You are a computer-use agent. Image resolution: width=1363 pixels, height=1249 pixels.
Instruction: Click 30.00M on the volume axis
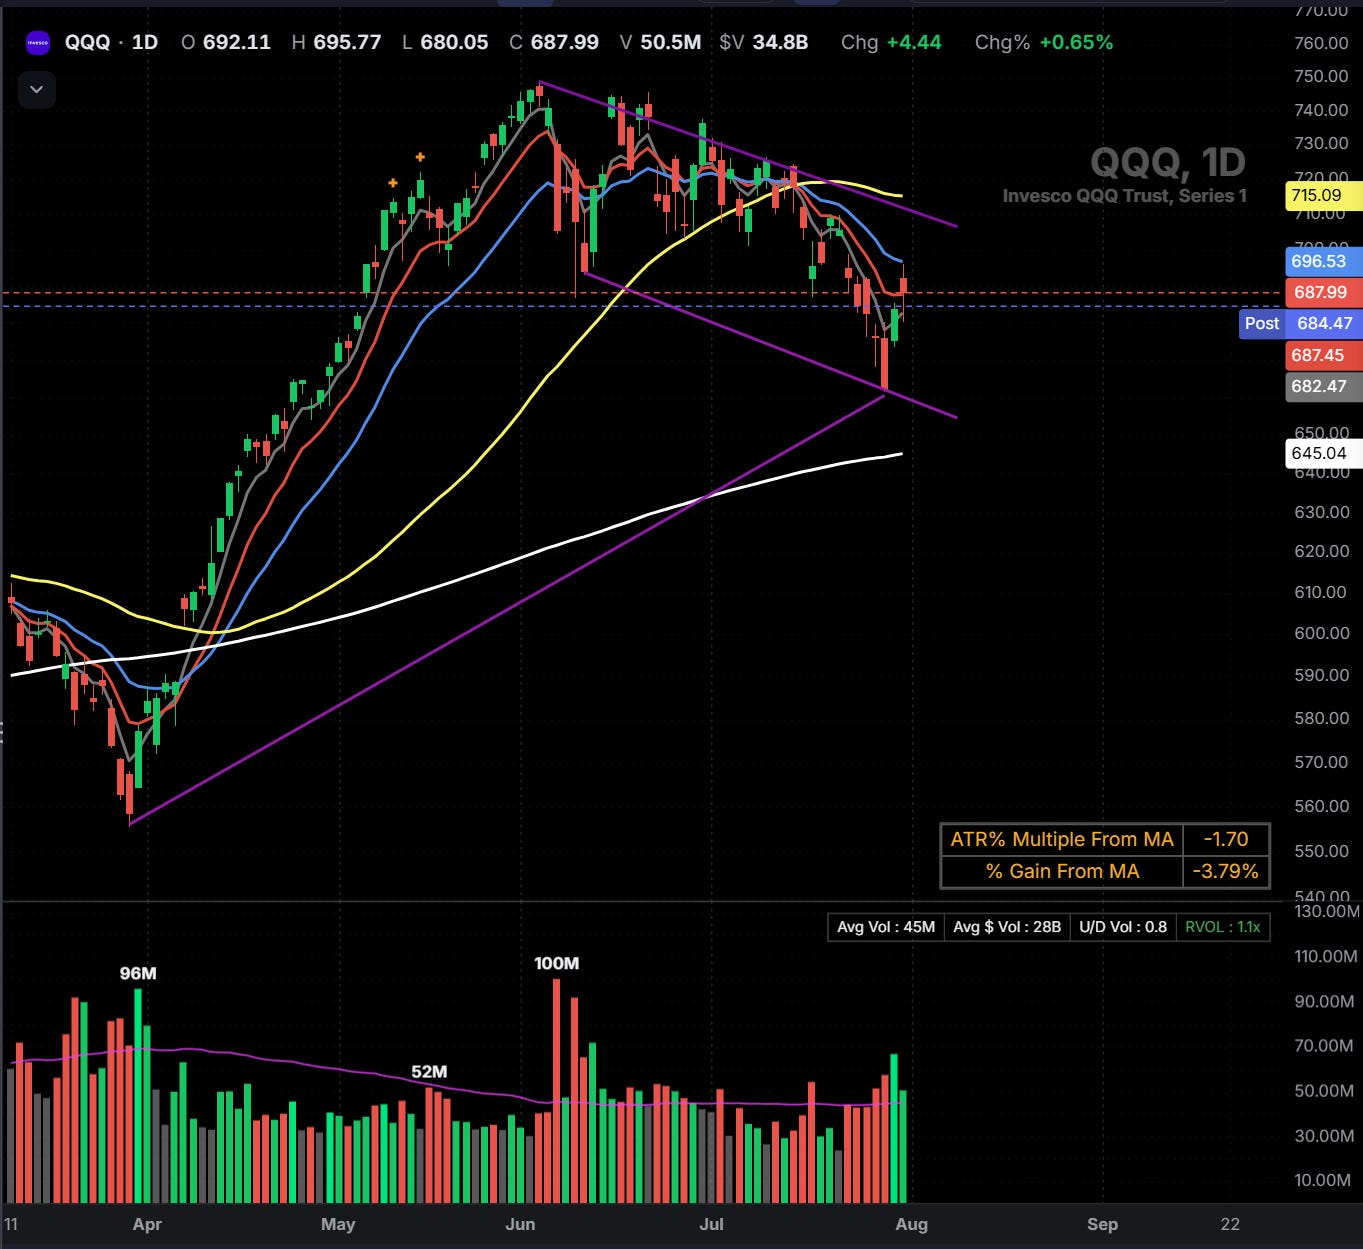coord(1326,1136)
